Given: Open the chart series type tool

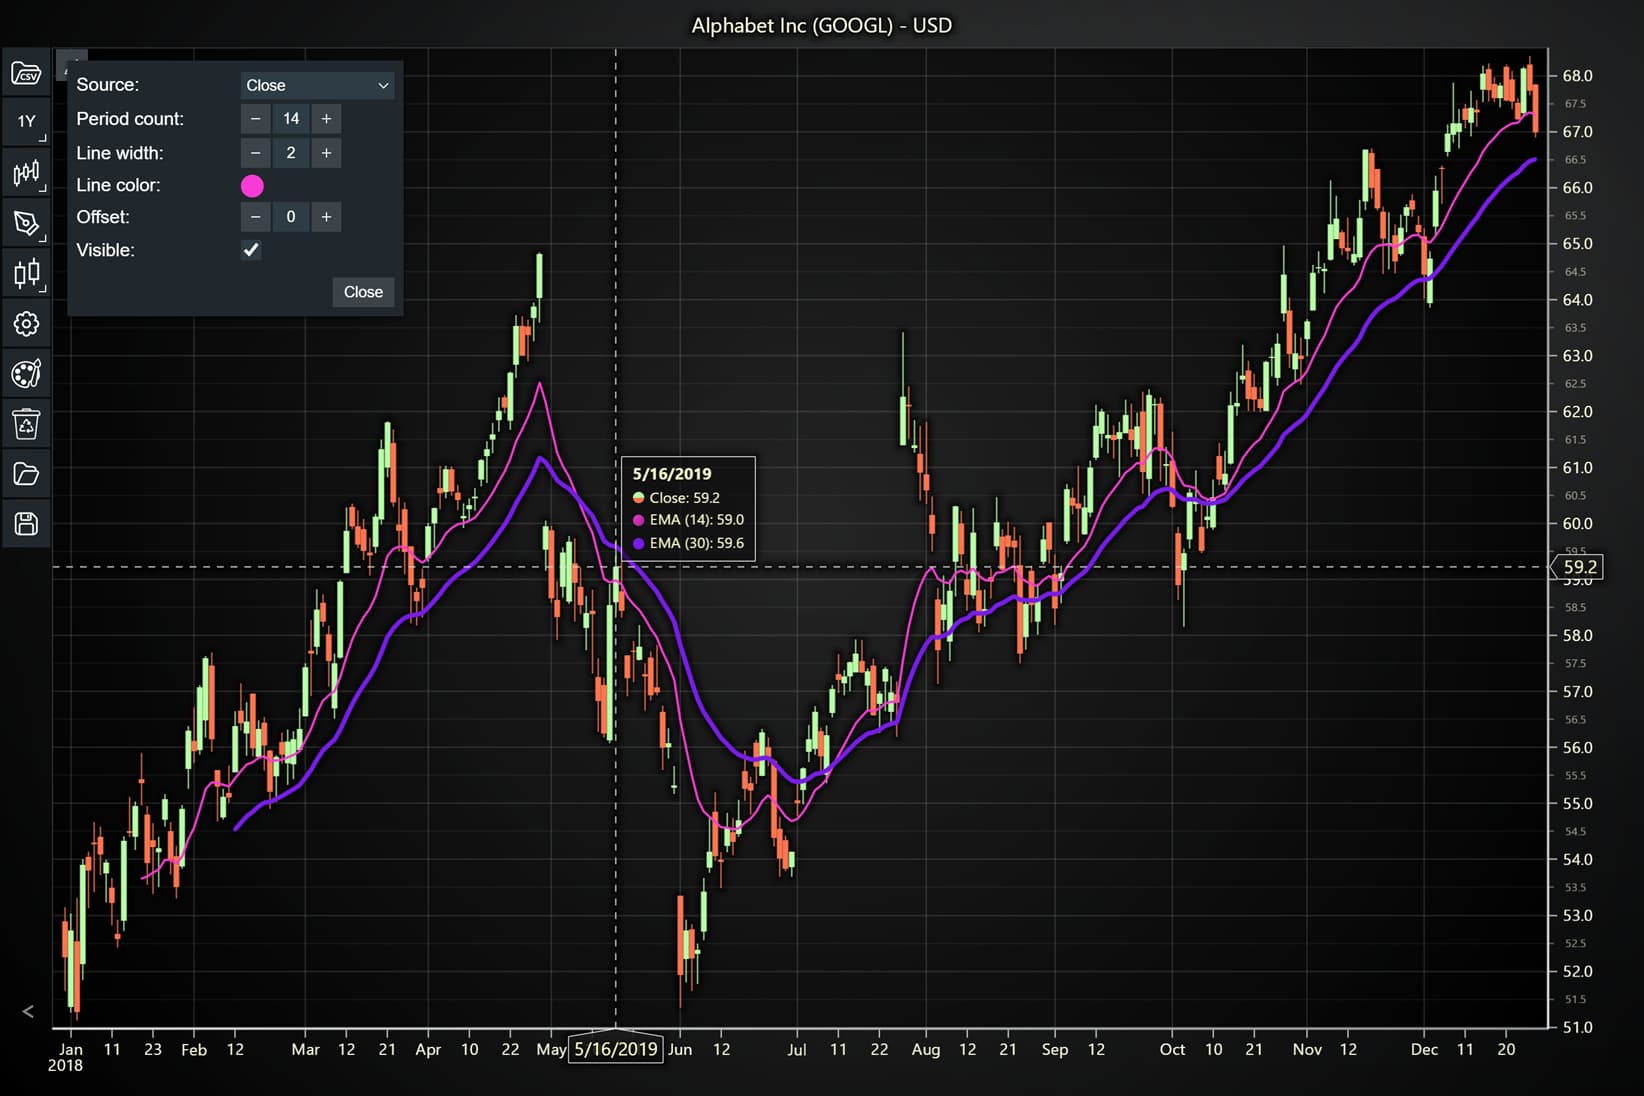Looking at the screenshot, I should (26, 173).
